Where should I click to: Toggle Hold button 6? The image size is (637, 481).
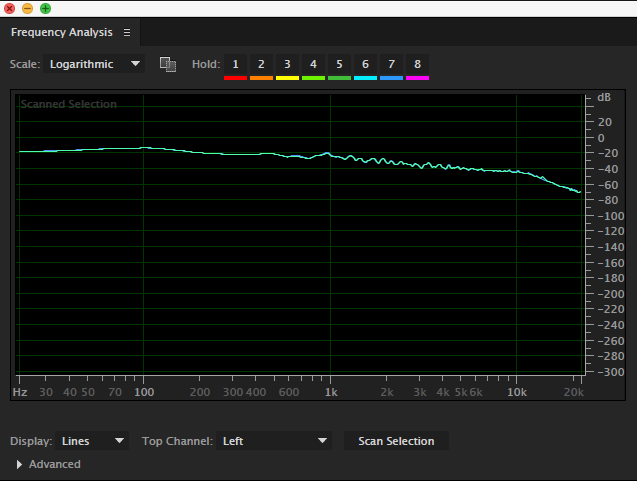pyautogui.click(x=365, y=67)
